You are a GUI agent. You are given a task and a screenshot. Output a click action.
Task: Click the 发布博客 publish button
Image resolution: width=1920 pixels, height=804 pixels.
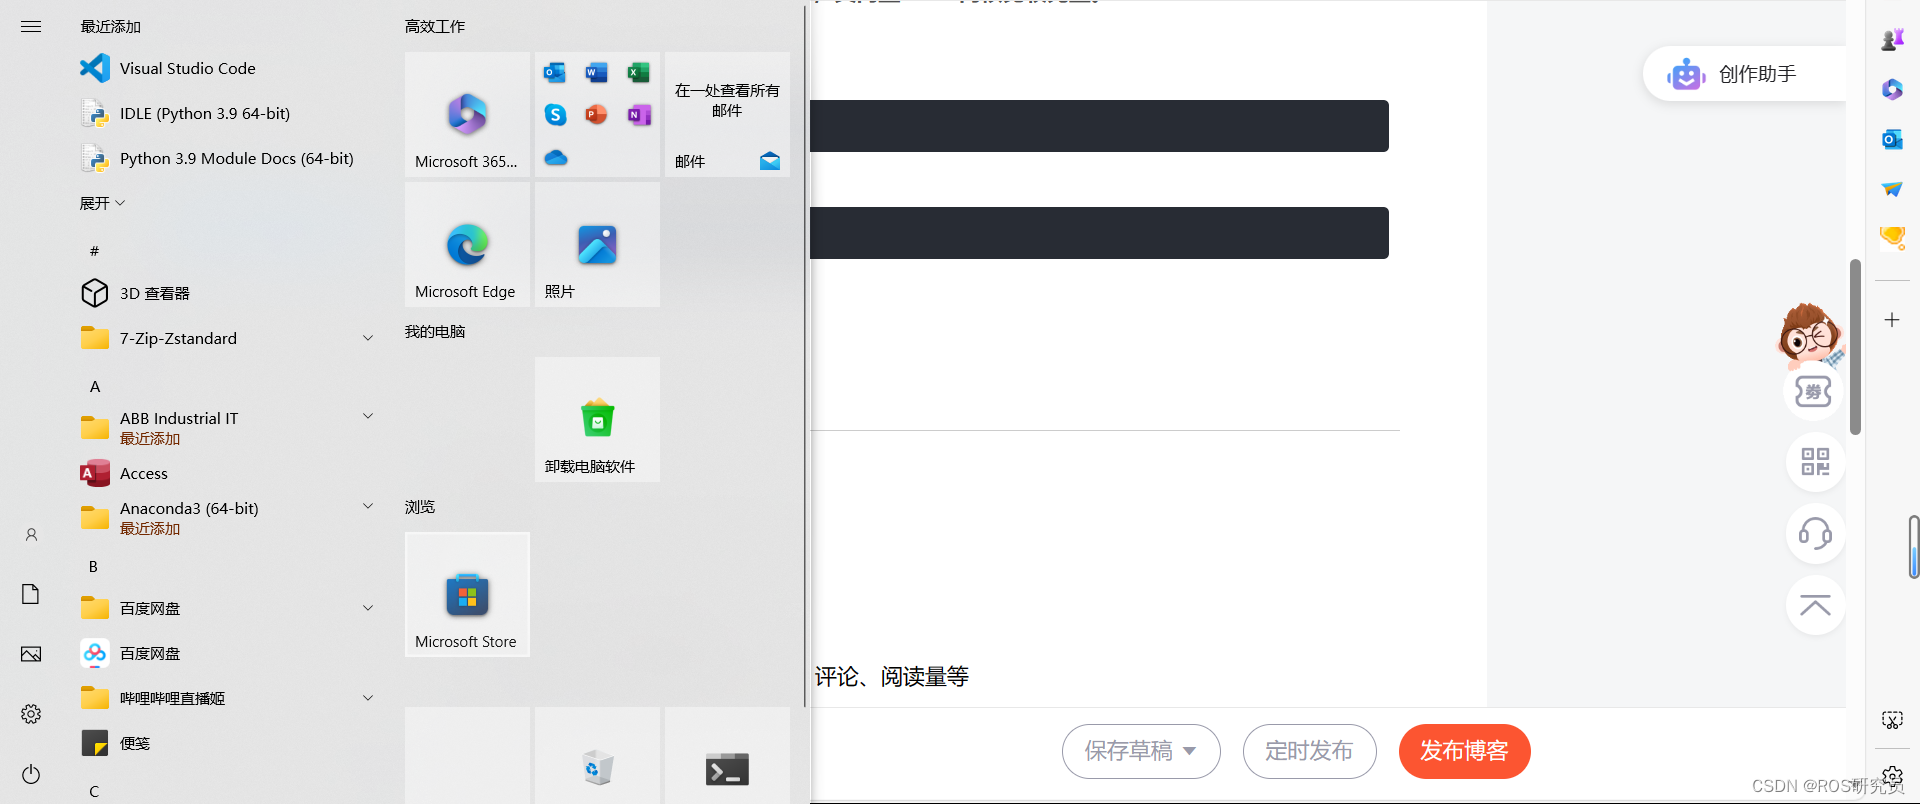point(1464,751)
